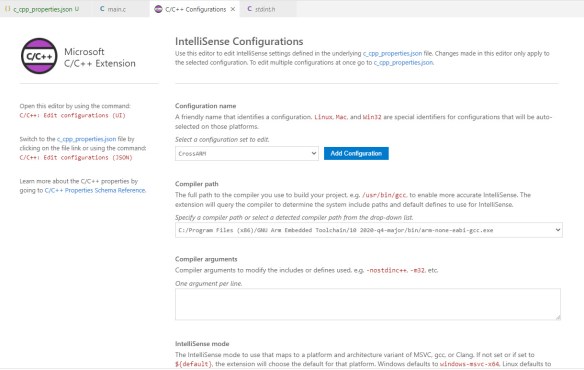Click the -nostdinc++ example argument text
Image resolution: width=584 pixels, height=370 pixels.
tap(387, 271)
